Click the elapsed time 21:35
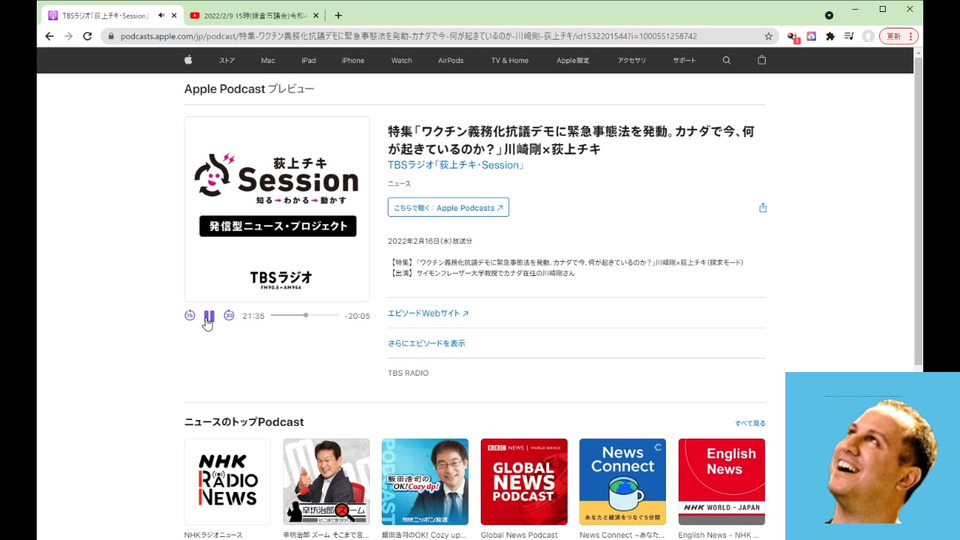Image resolution: width=960 pixels, height=540 pixels. coord(253,316)
